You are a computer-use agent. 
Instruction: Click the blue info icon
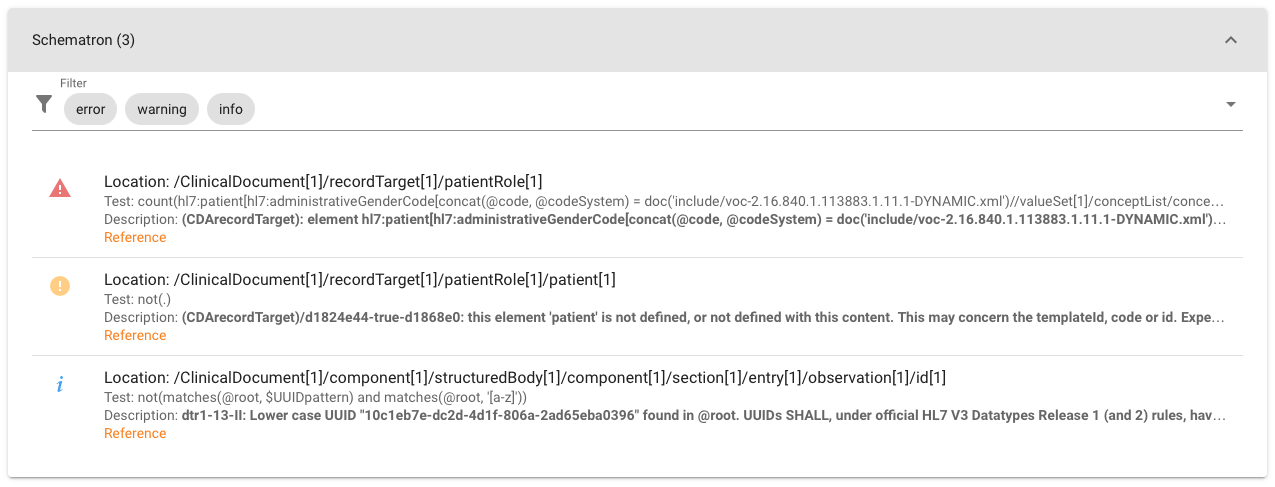[60, 384]
